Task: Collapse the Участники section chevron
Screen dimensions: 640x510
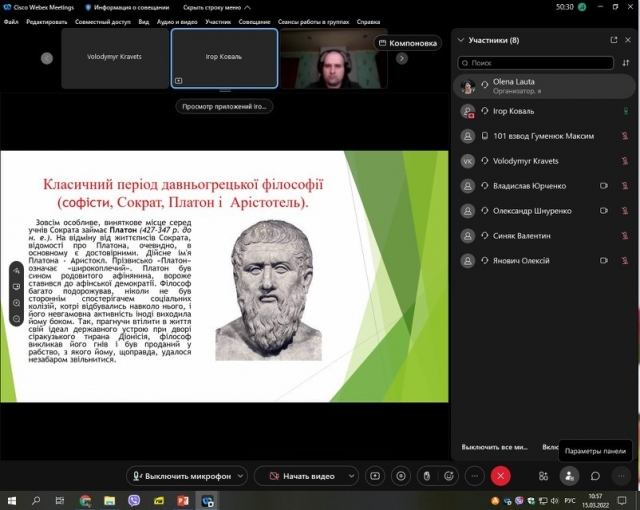Action: click(x=460, y=40)
